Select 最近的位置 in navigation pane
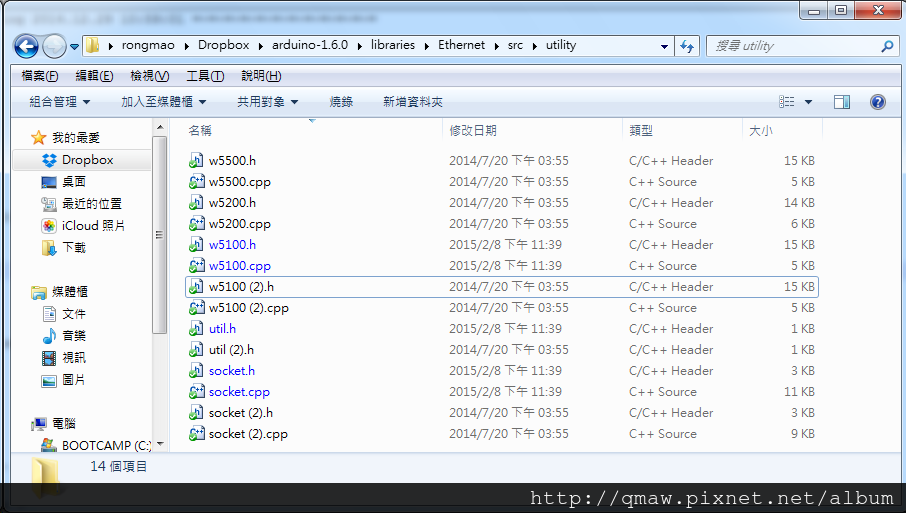 point(81,204)
